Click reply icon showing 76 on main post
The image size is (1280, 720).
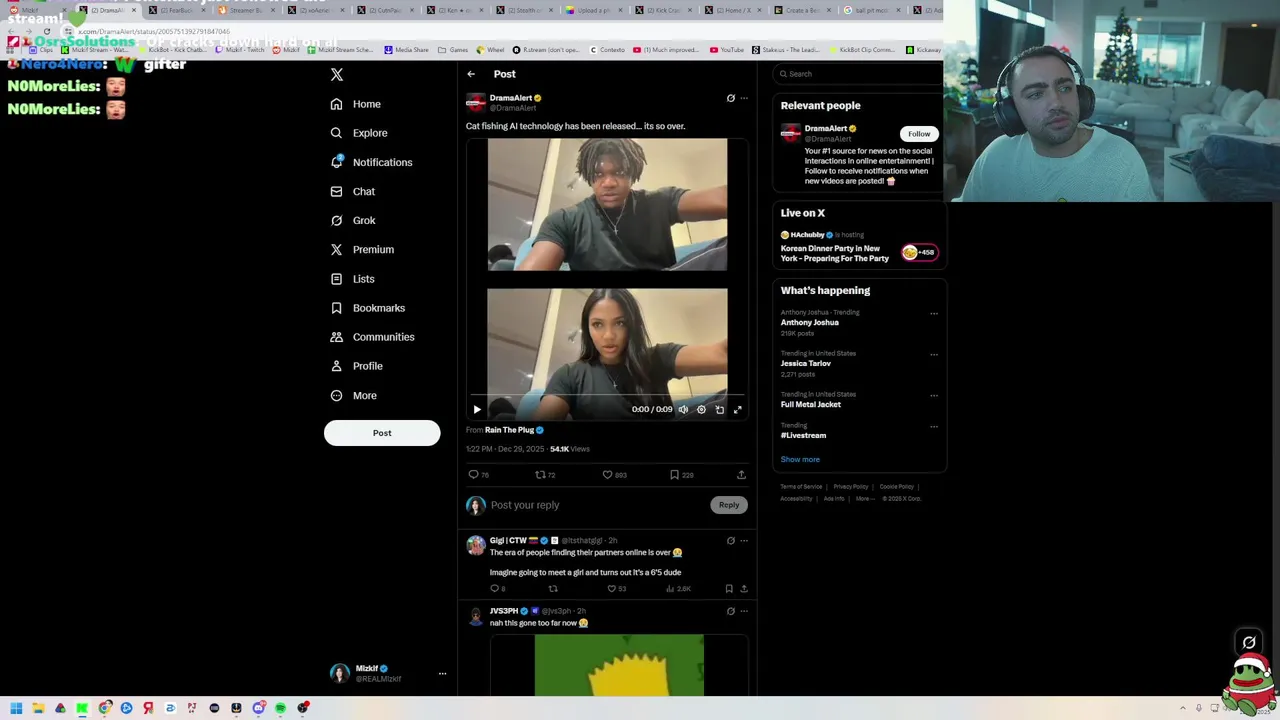click(x=479, y=475)
